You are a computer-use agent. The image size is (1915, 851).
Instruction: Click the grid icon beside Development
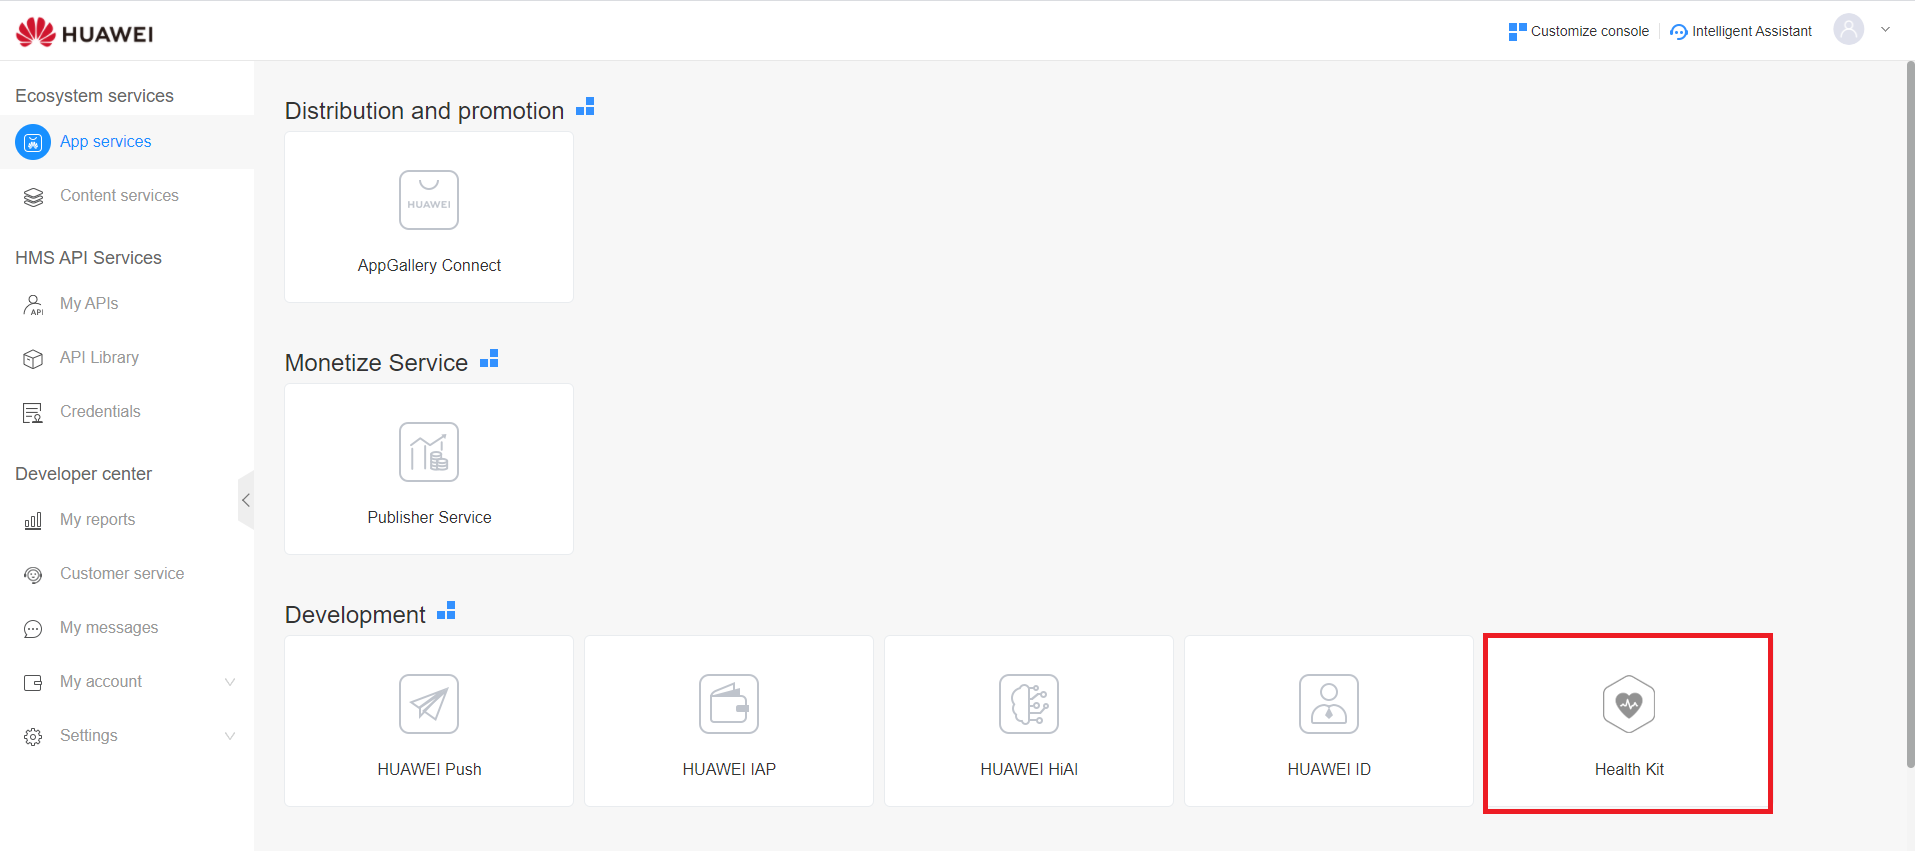pyautogui.click(x=446, y=610)
